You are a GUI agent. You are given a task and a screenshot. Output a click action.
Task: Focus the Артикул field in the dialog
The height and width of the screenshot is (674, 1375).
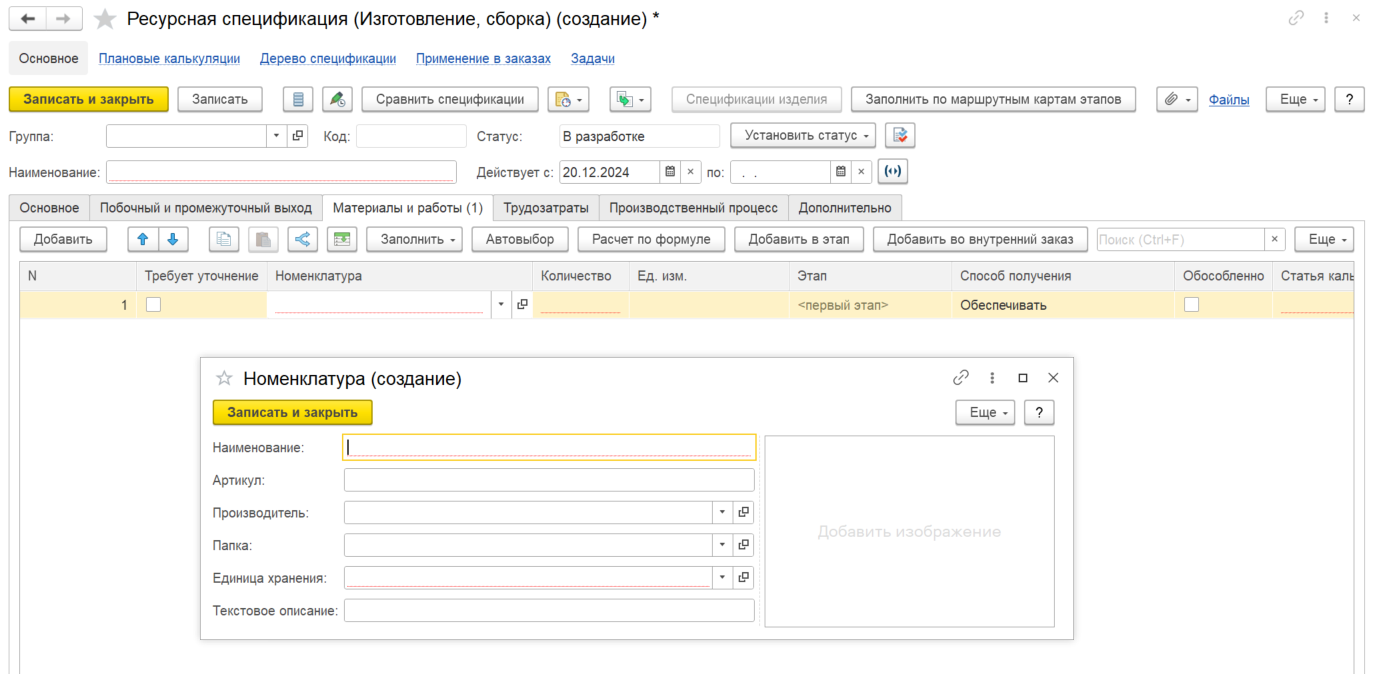549,480
